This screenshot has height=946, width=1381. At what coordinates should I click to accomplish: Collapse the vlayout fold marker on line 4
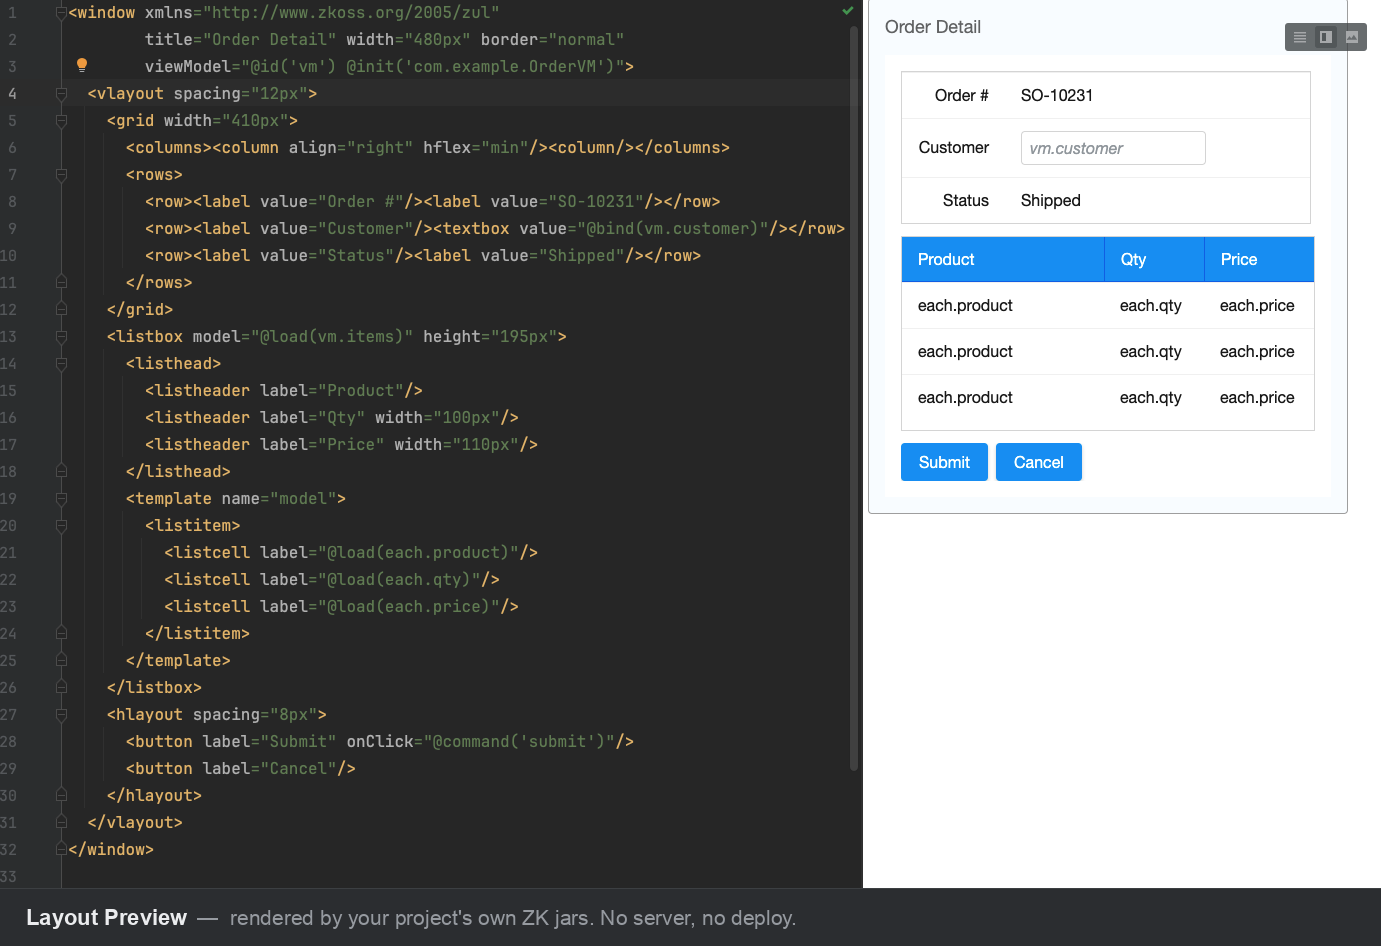(62, 93)
